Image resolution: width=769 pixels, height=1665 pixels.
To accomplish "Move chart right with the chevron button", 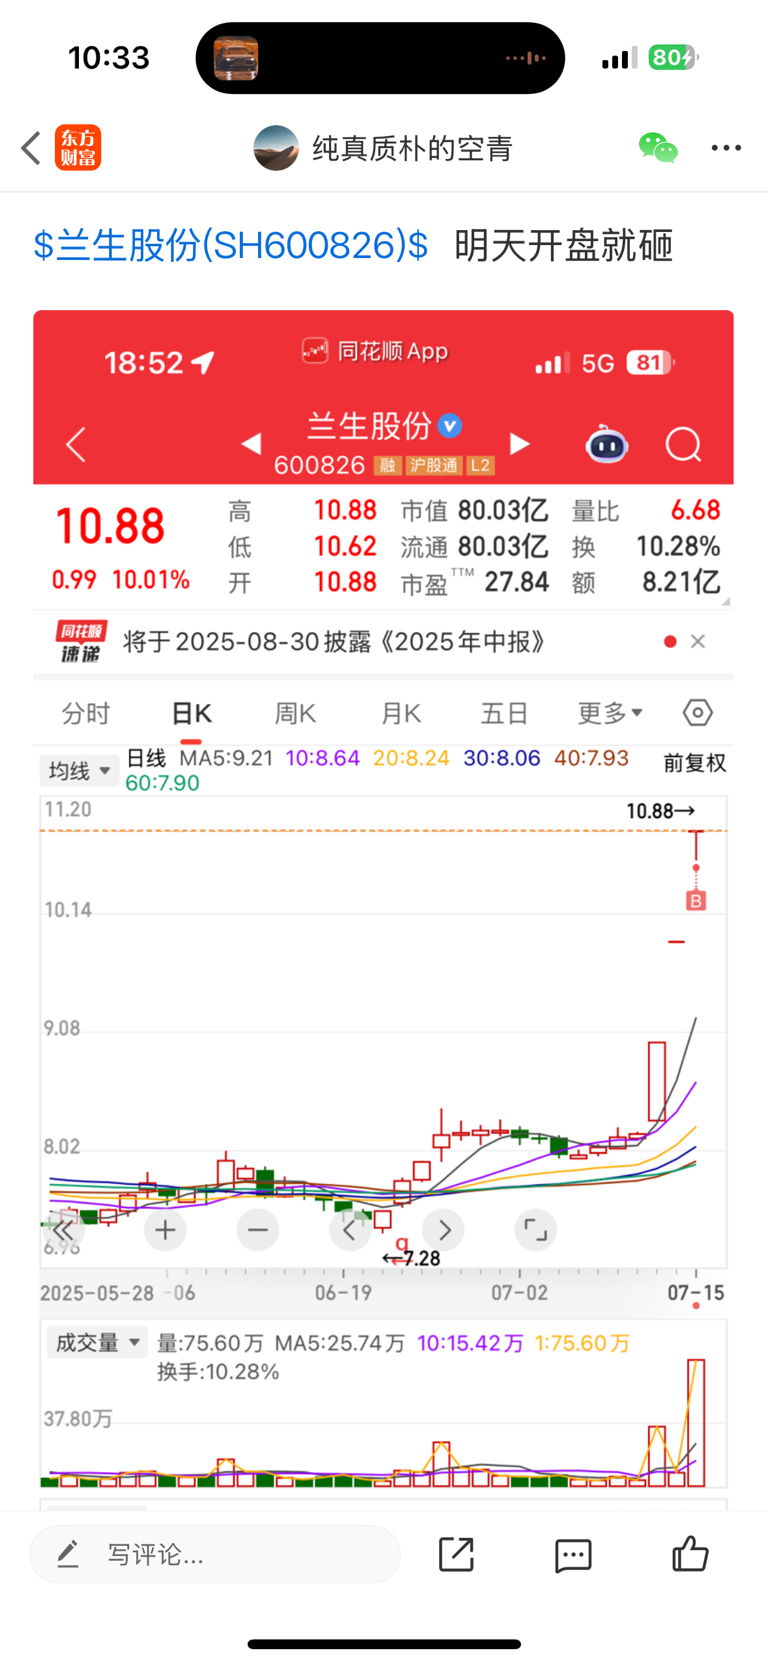I will [444, 1230].
